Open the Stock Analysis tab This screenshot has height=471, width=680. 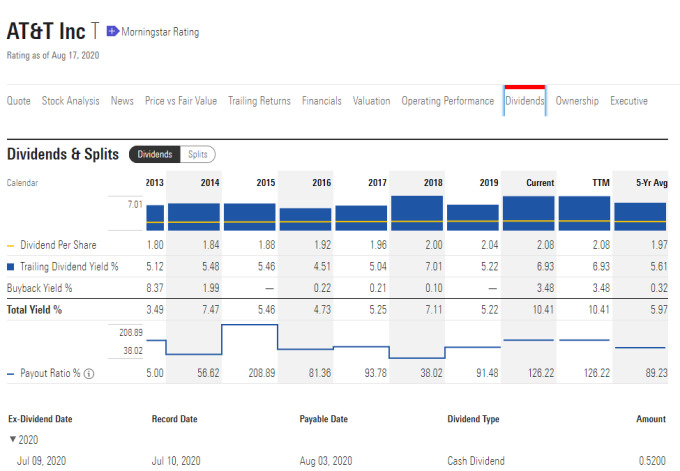[70, 101]
